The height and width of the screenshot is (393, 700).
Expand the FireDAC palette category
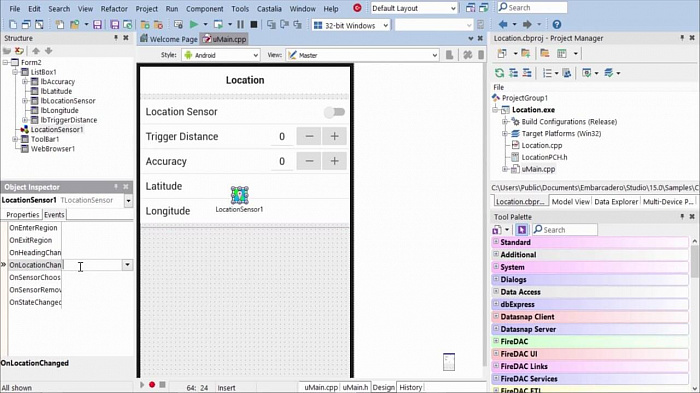coord(496,341)
